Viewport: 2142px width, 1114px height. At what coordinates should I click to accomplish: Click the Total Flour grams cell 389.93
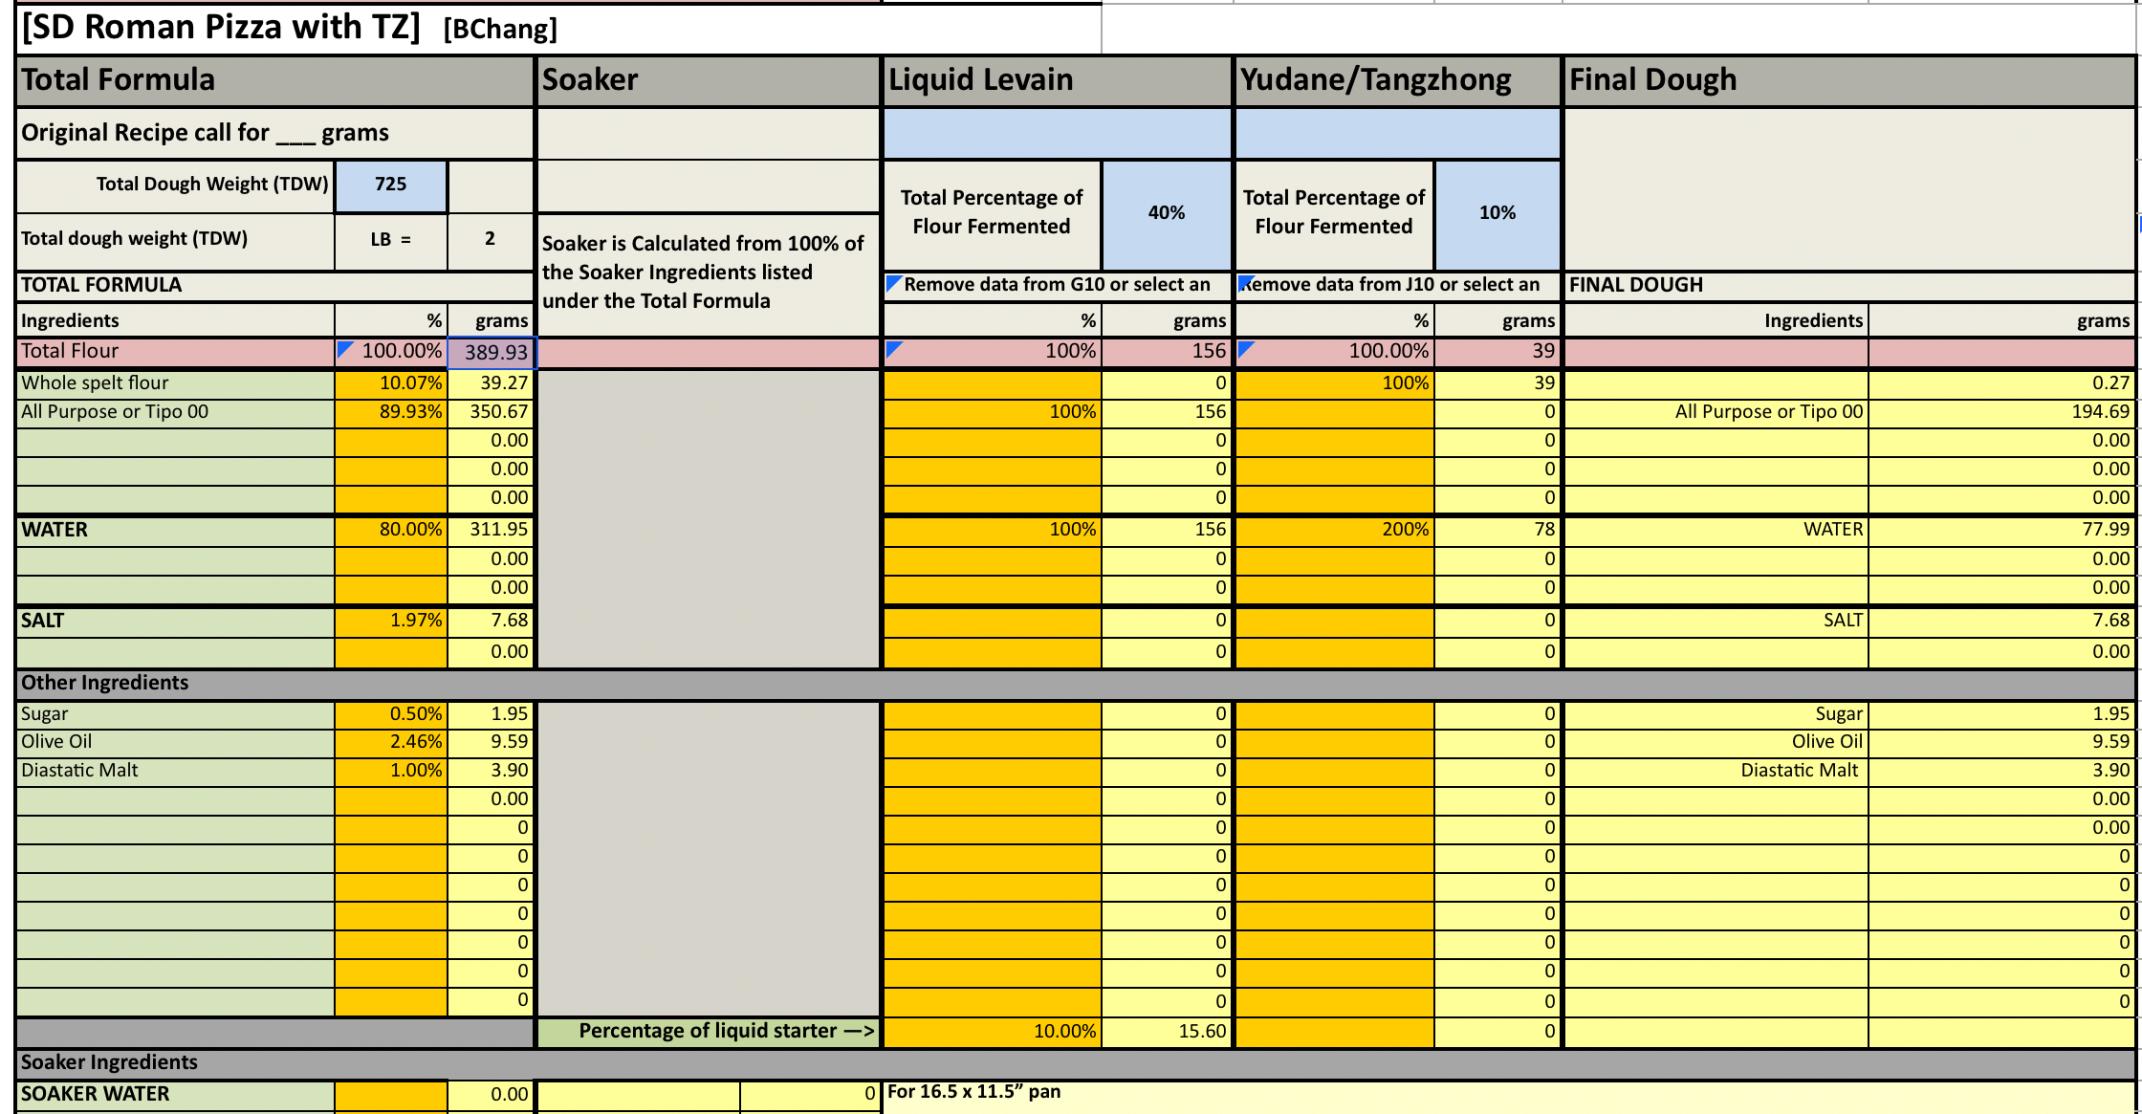click(492, 352)
